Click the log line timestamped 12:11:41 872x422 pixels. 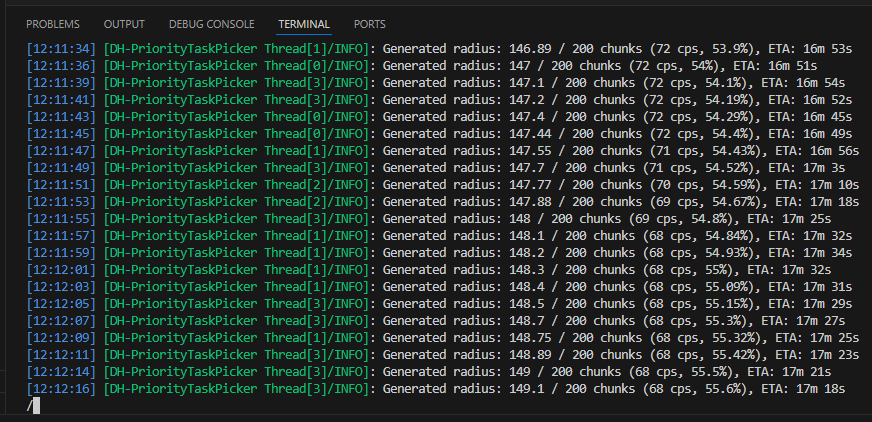pos(439,100)
